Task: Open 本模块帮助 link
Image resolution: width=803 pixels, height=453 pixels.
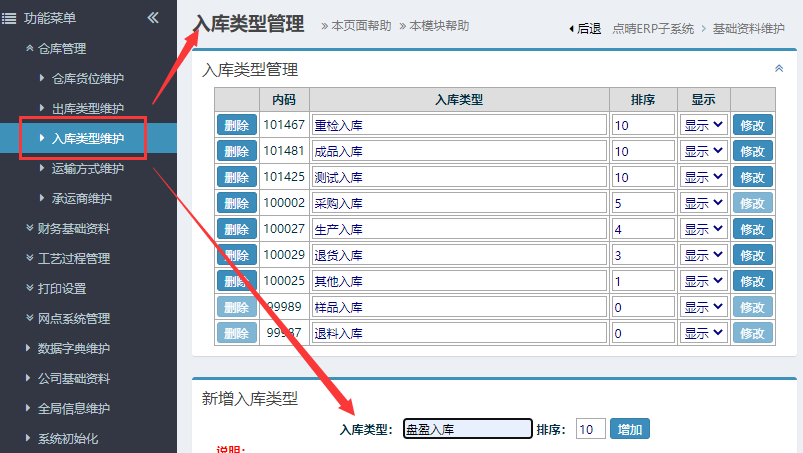Action: (x=434, y=26)
